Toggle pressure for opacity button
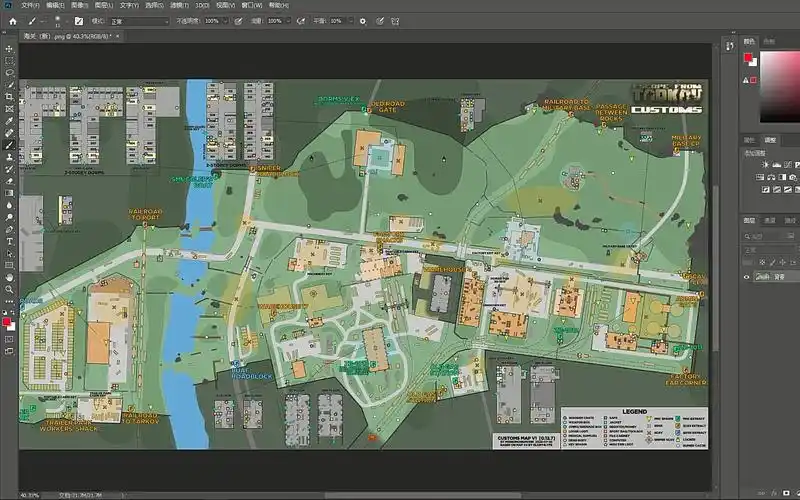The width and height of the screenshot is (800, 500). pyautogui.click(x=239, y=20)
